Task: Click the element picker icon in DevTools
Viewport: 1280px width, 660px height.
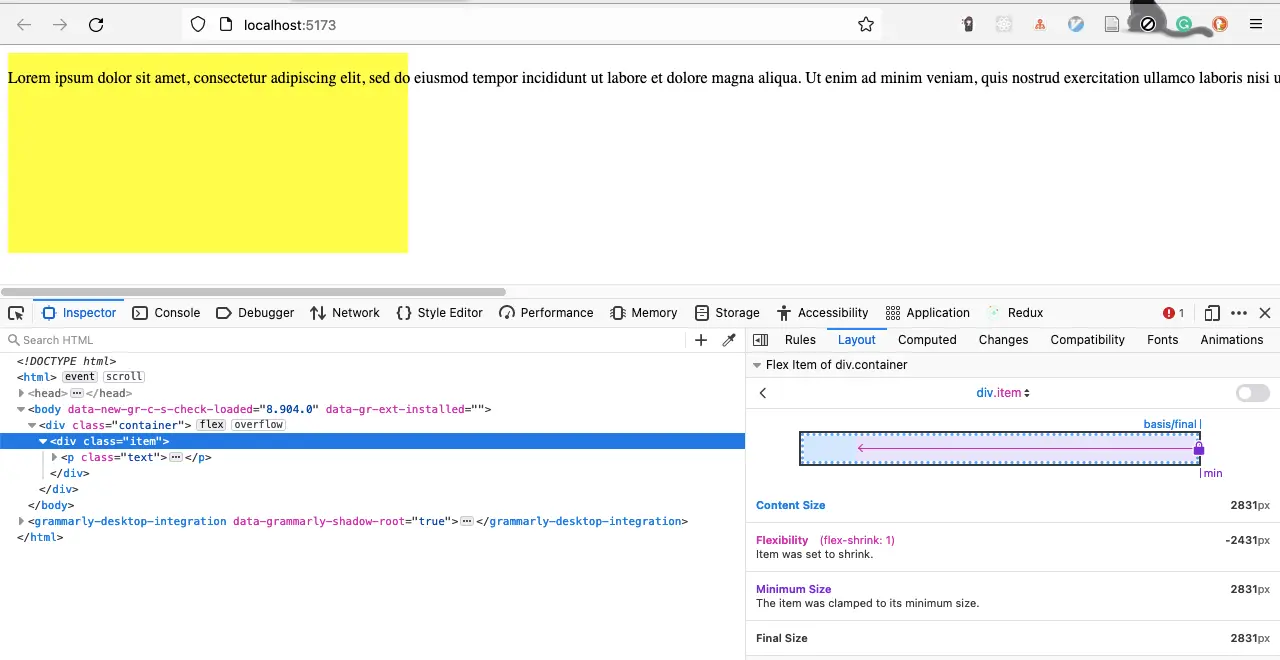Action: [x=16, y=313]
